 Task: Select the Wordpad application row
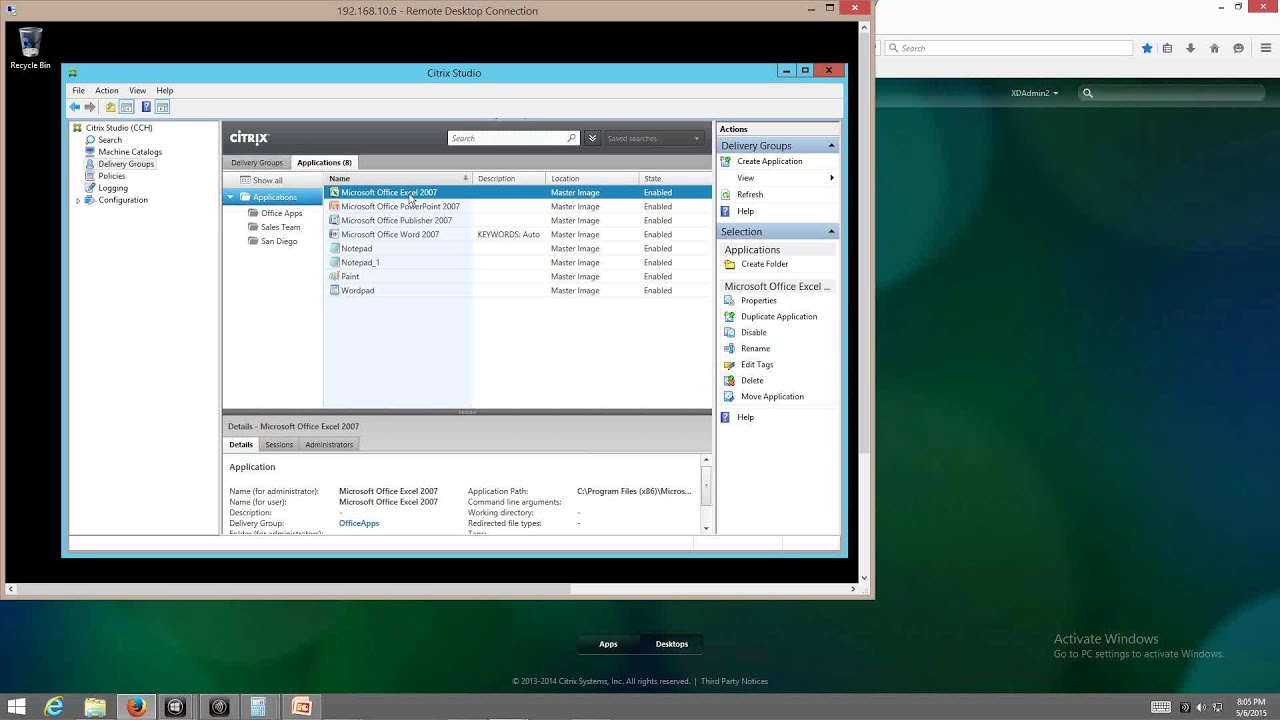coord(517,291)
